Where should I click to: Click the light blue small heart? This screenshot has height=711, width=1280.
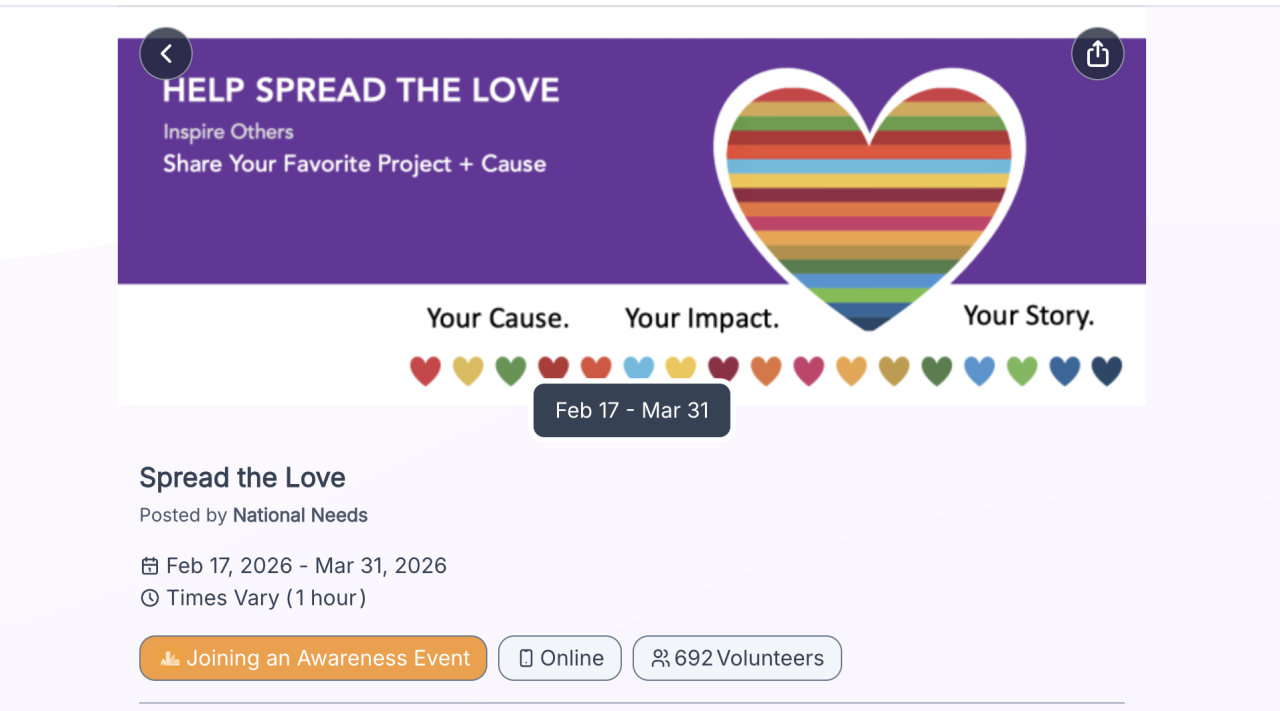pyautogui.click(x=638, y=369)
